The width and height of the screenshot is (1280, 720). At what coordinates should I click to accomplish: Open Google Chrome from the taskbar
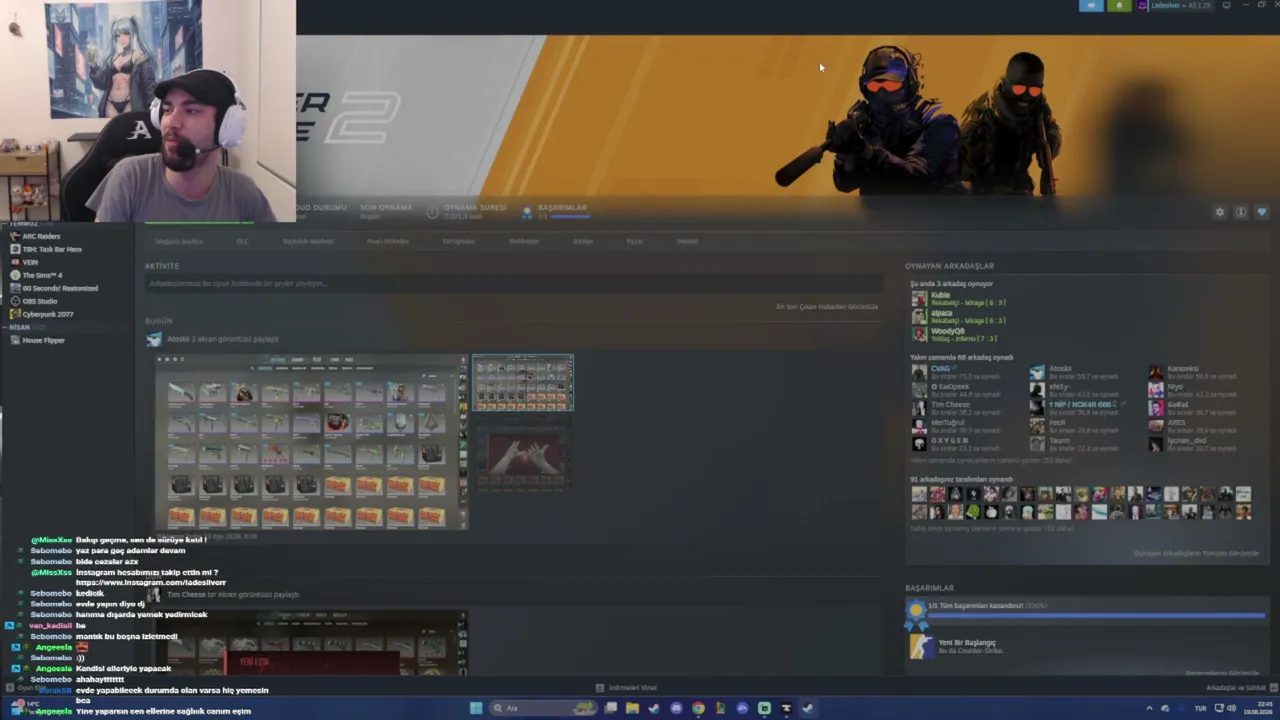tap(698, 708)
